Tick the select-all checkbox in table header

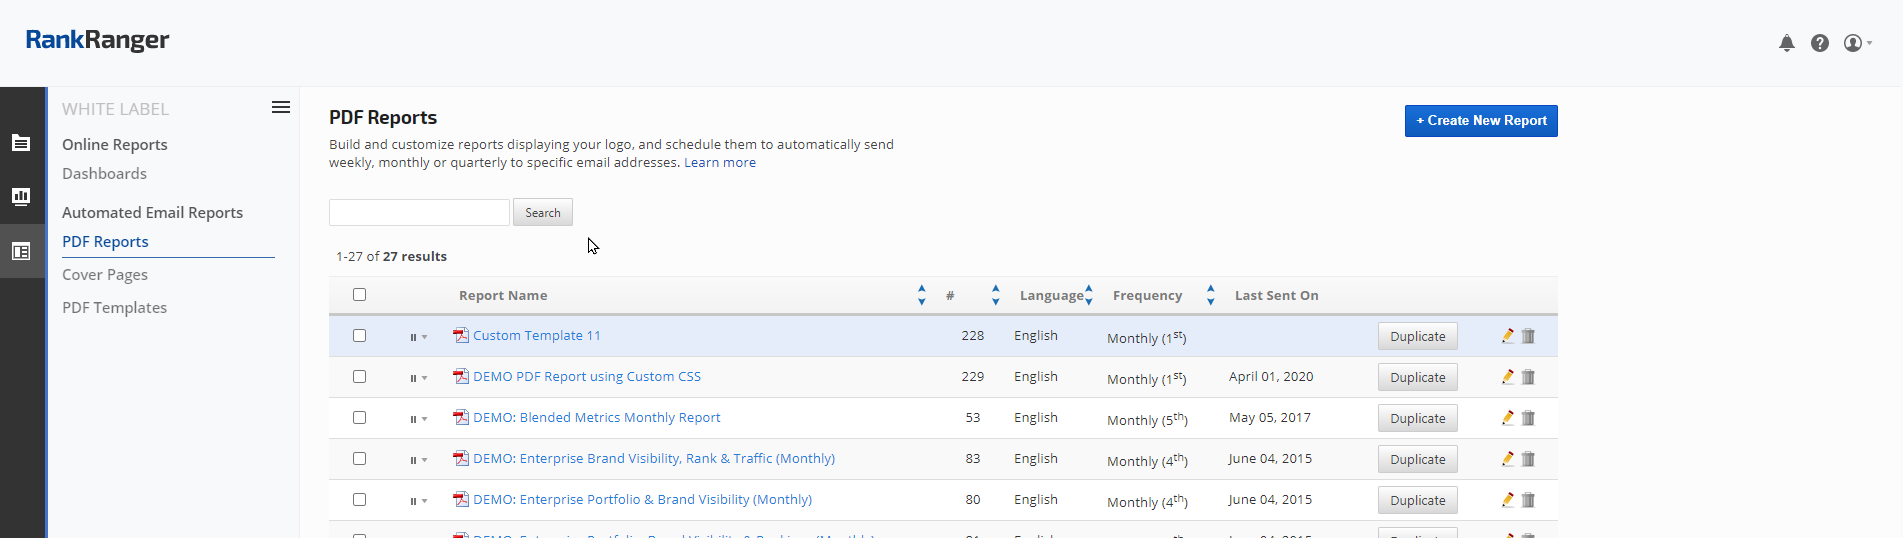click(359, 295)
